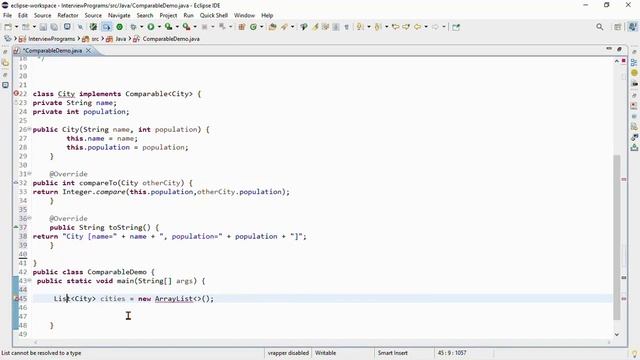Click the Debug gear icon

[x=133, y=27]
